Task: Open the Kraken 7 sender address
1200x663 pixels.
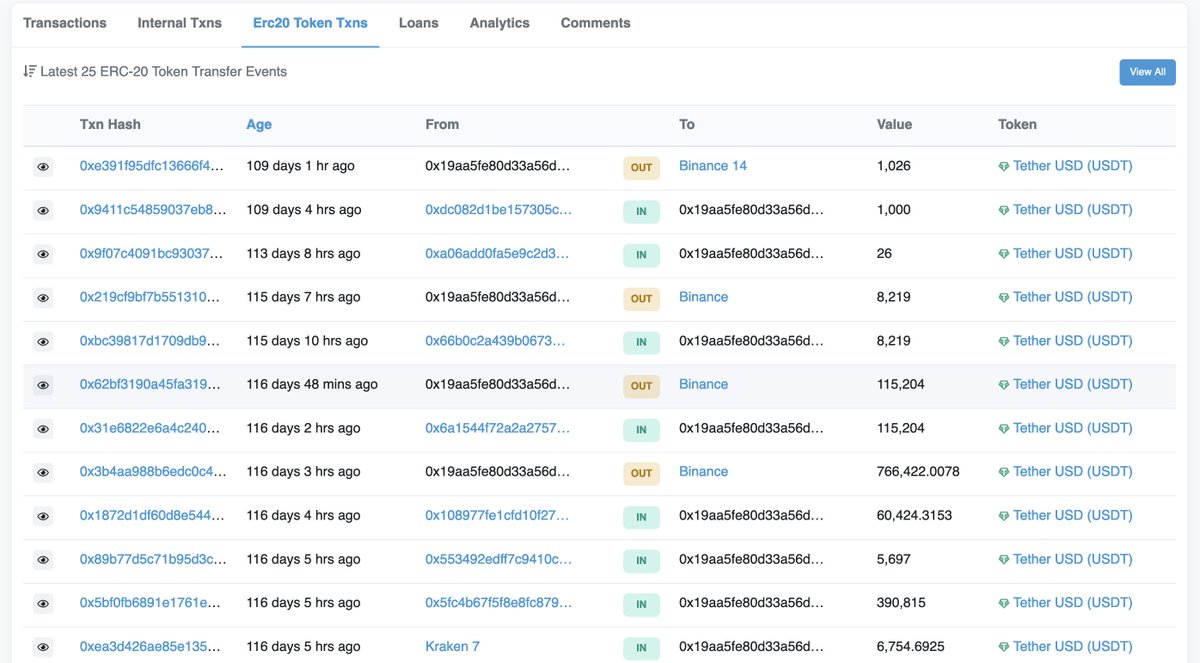Action: [452, 646]
